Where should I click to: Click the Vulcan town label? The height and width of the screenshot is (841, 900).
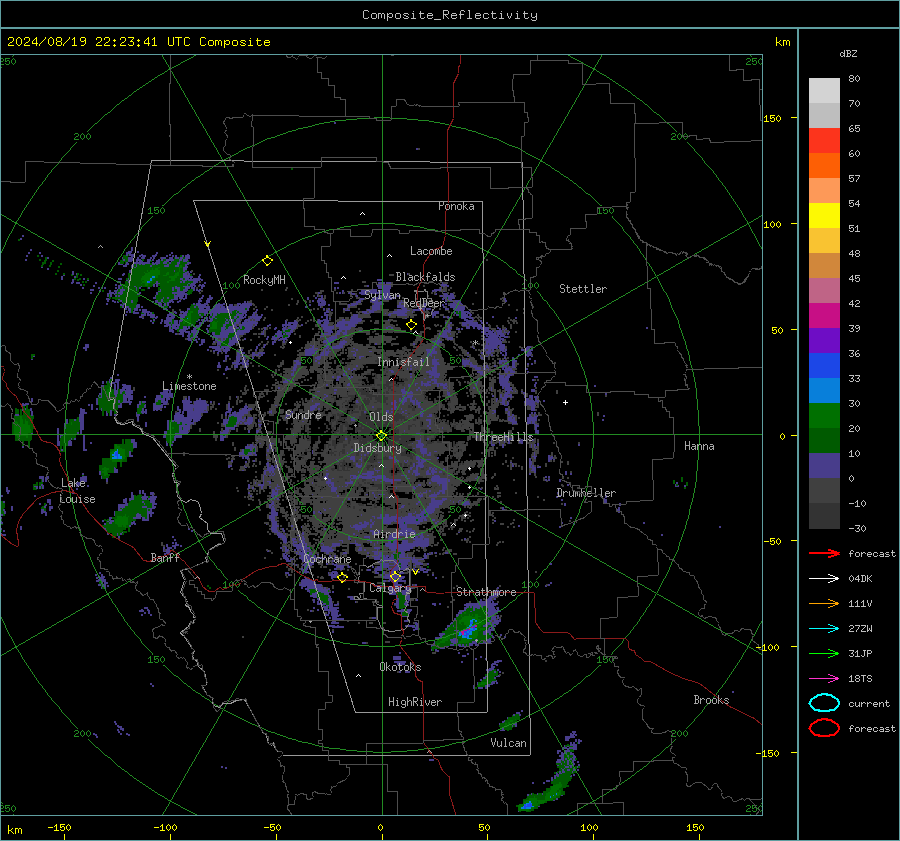(x=509, y=743)
